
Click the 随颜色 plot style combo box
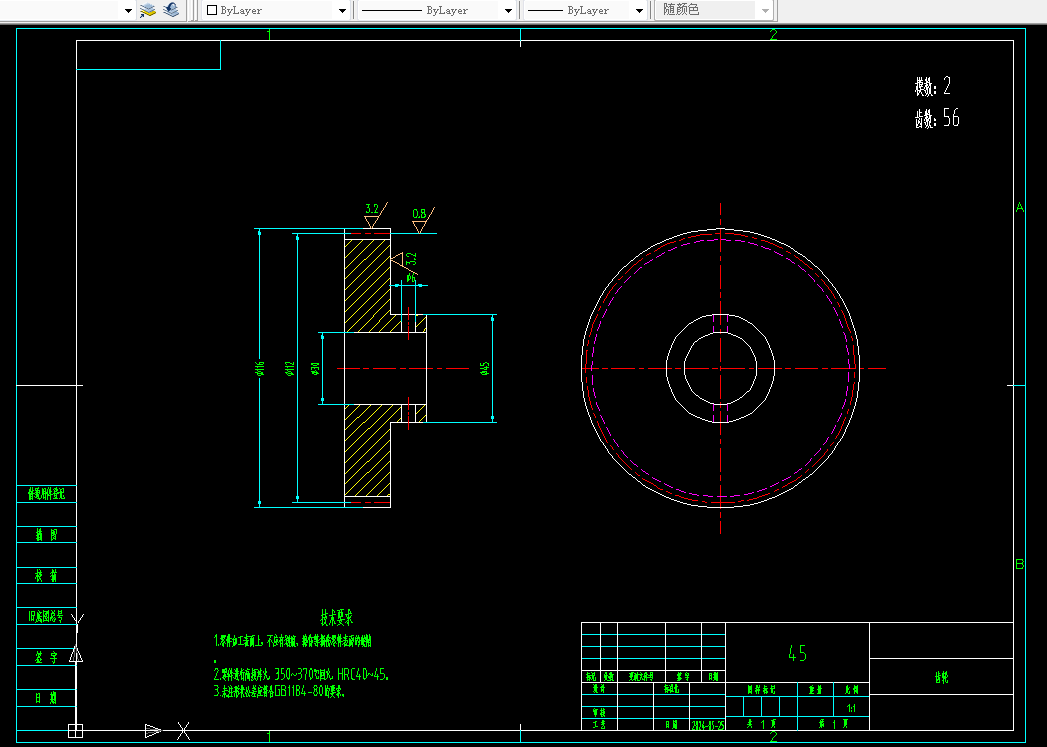click(x=714, y=10)
